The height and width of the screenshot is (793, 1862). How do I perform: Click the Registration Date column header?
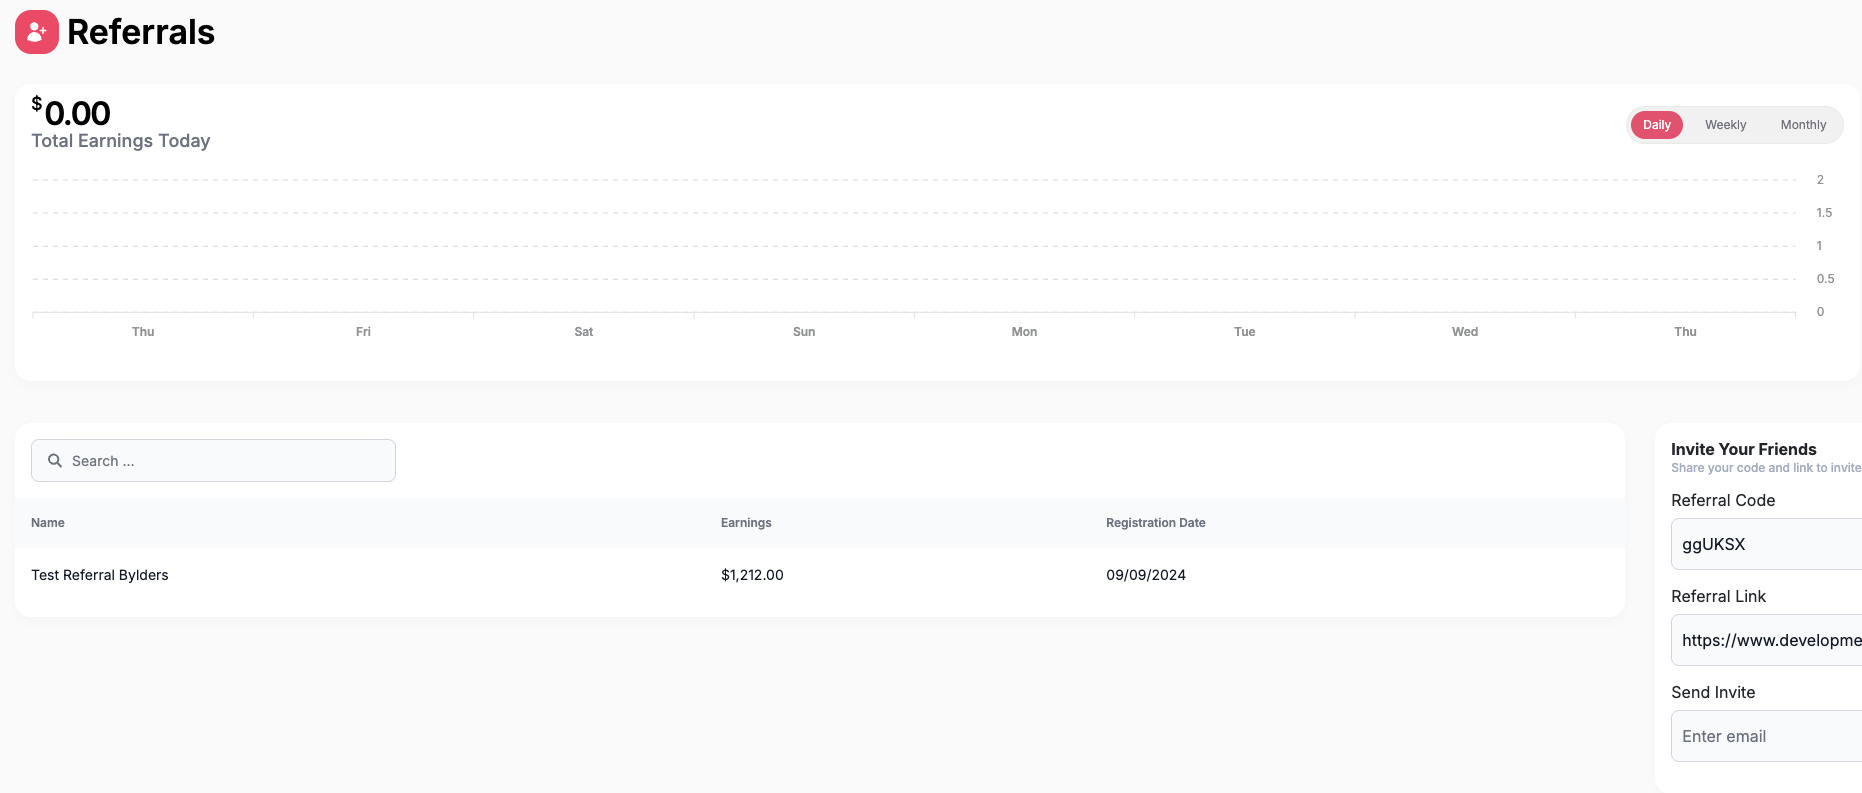(x=1155, y=523)
